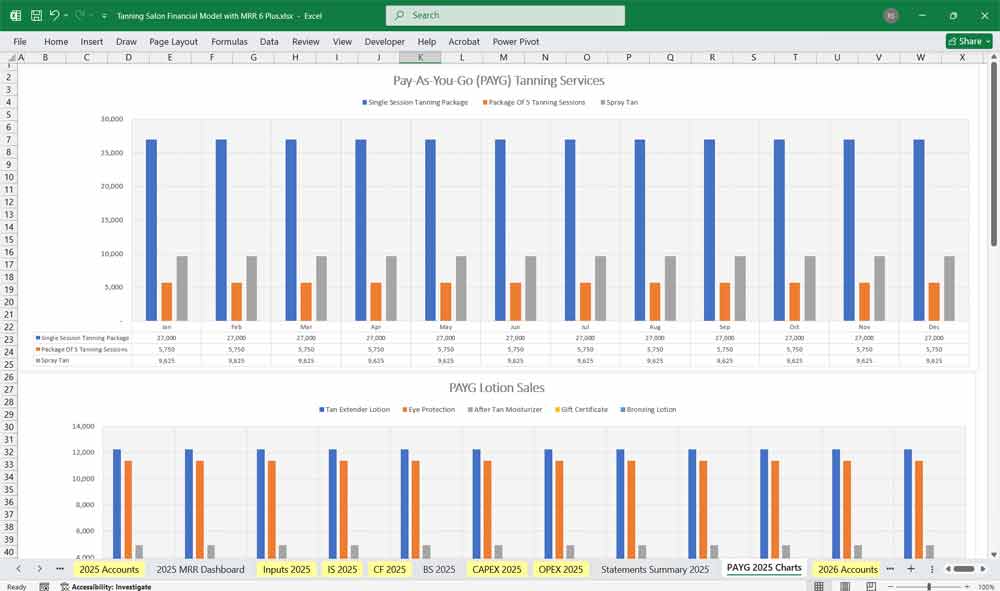Screen dimensions: 1000x591
Task: Add a new sheet with plus icon
Action: pos(910,569)
